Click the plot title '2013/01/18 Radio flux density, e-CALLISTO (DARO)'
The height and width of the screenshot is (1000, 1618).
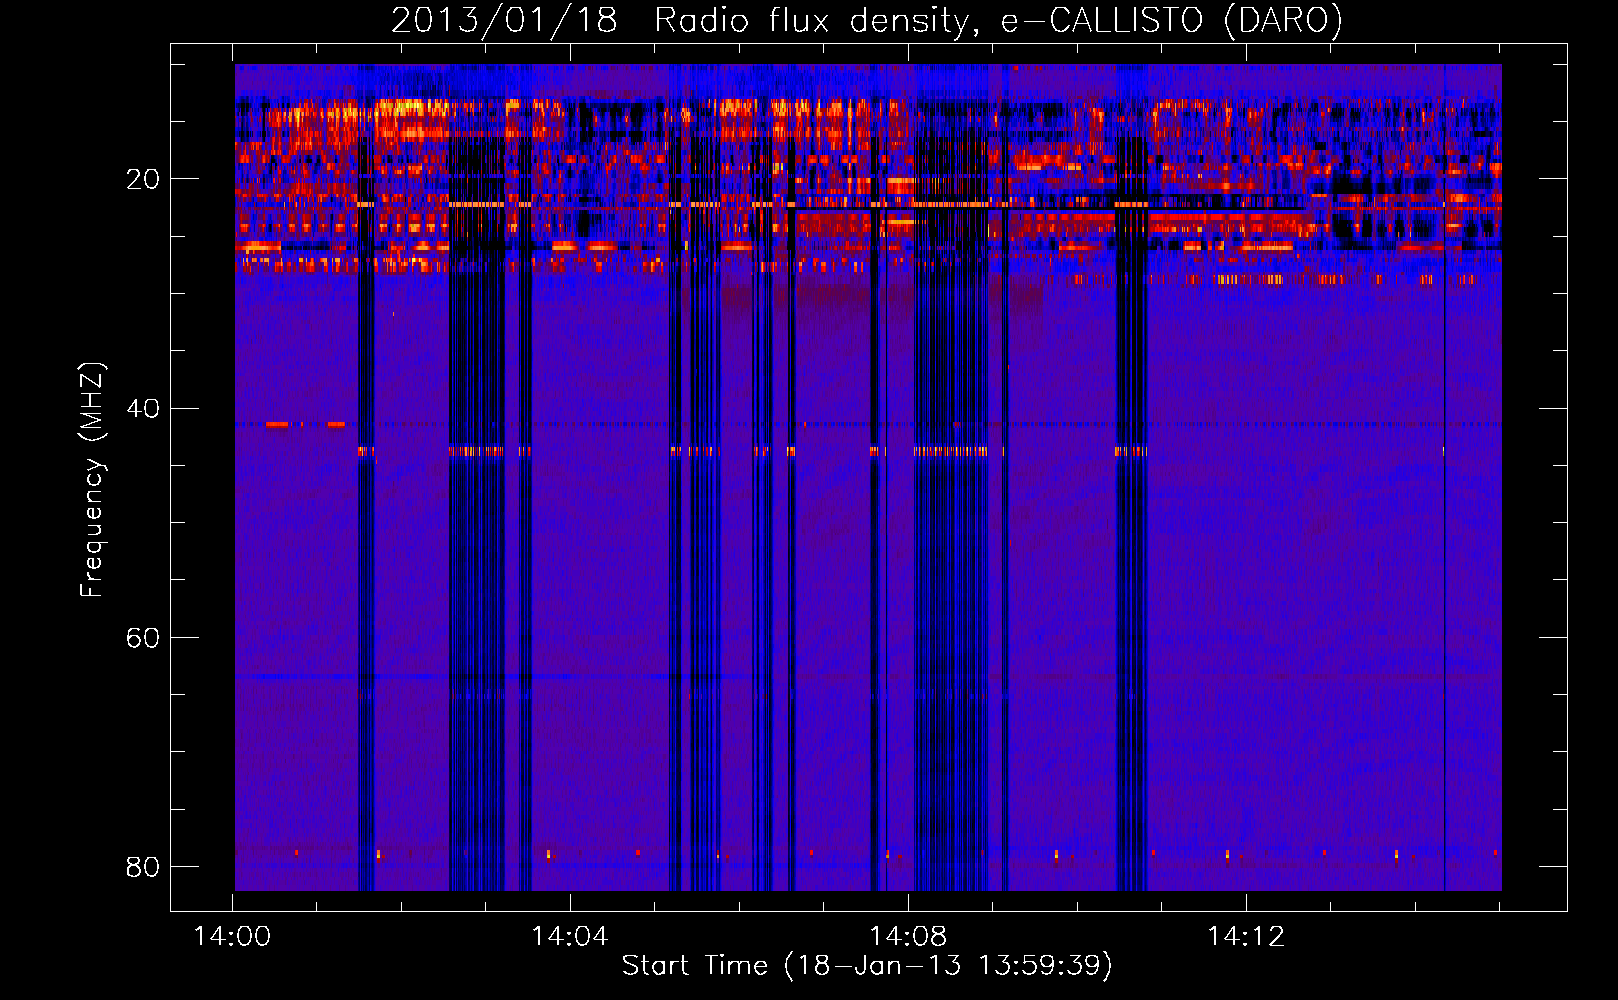pos(866,20)
